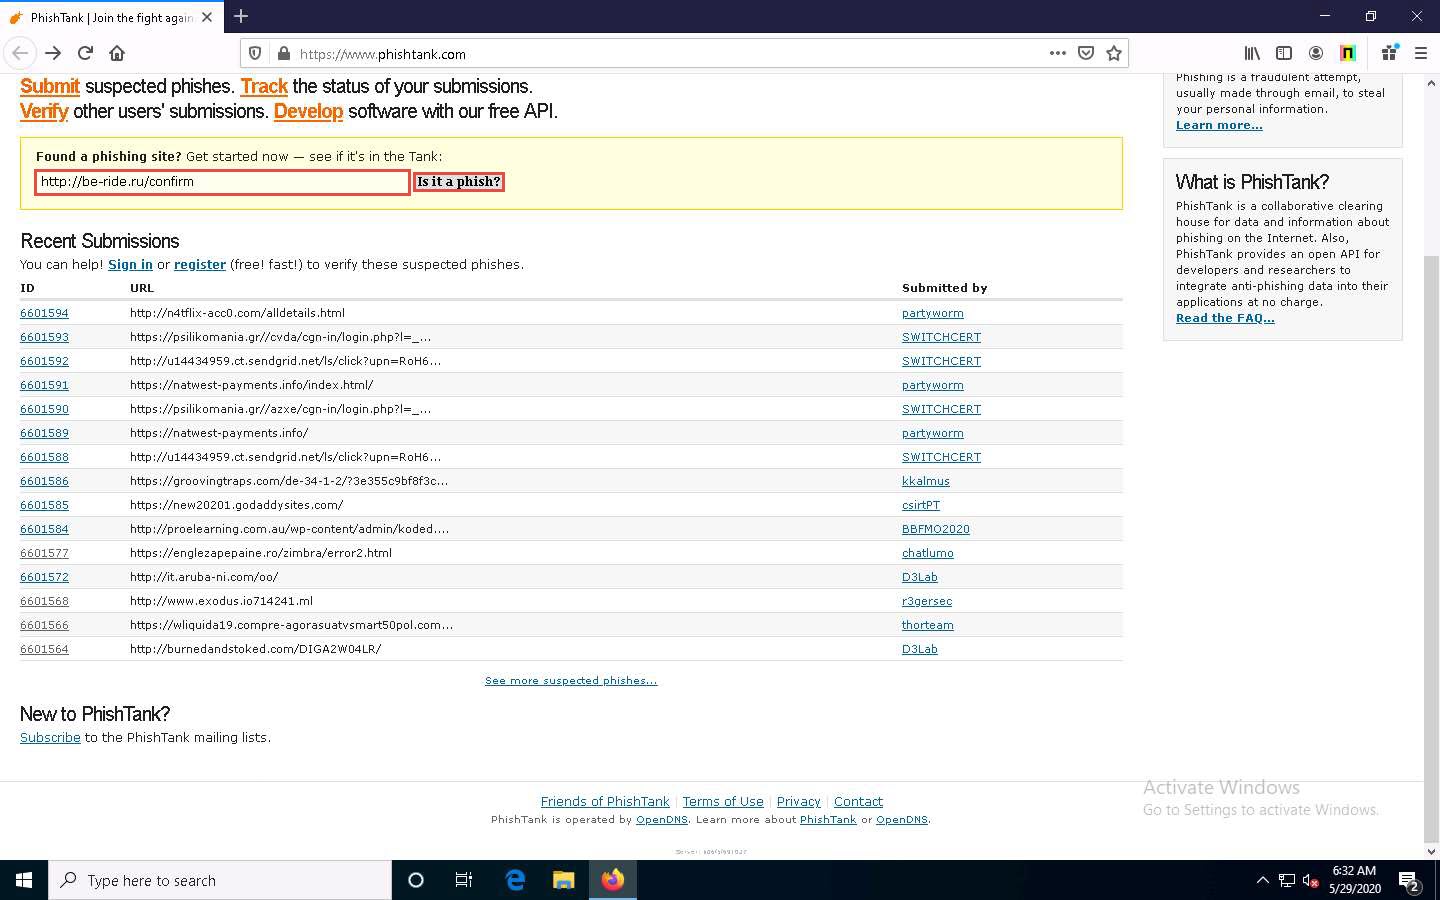Open Contact footer link
Image resolution: width=1440 pixels, height=900 pixels.
[x=858, y=802]
